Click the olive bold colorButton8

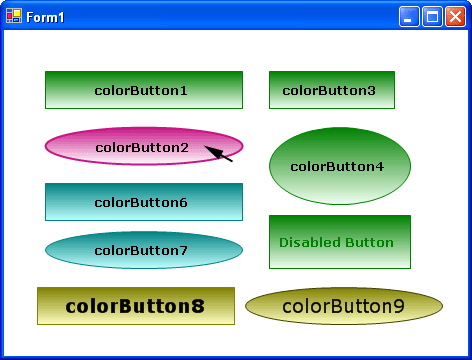click(136, 306)
